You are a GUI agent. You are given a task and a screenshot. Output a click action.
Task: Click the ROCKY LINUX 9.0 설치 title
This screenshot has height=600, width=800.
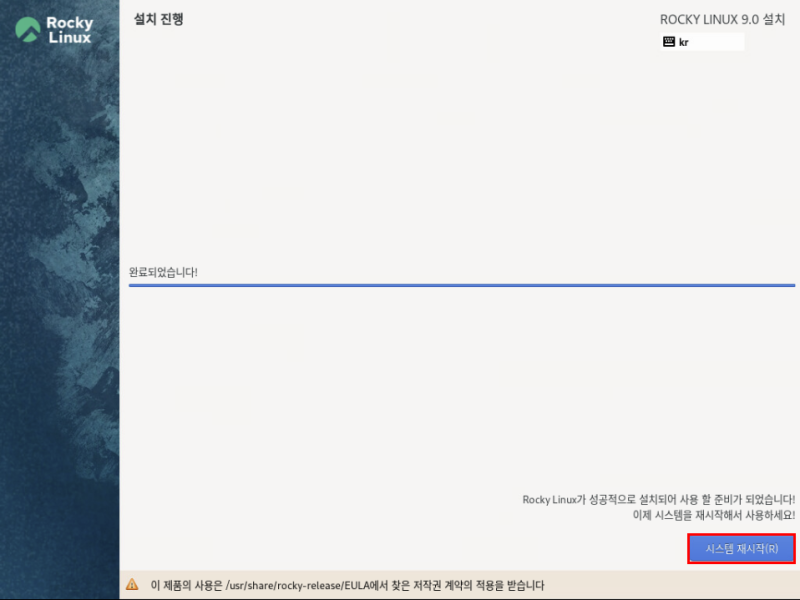722,19
